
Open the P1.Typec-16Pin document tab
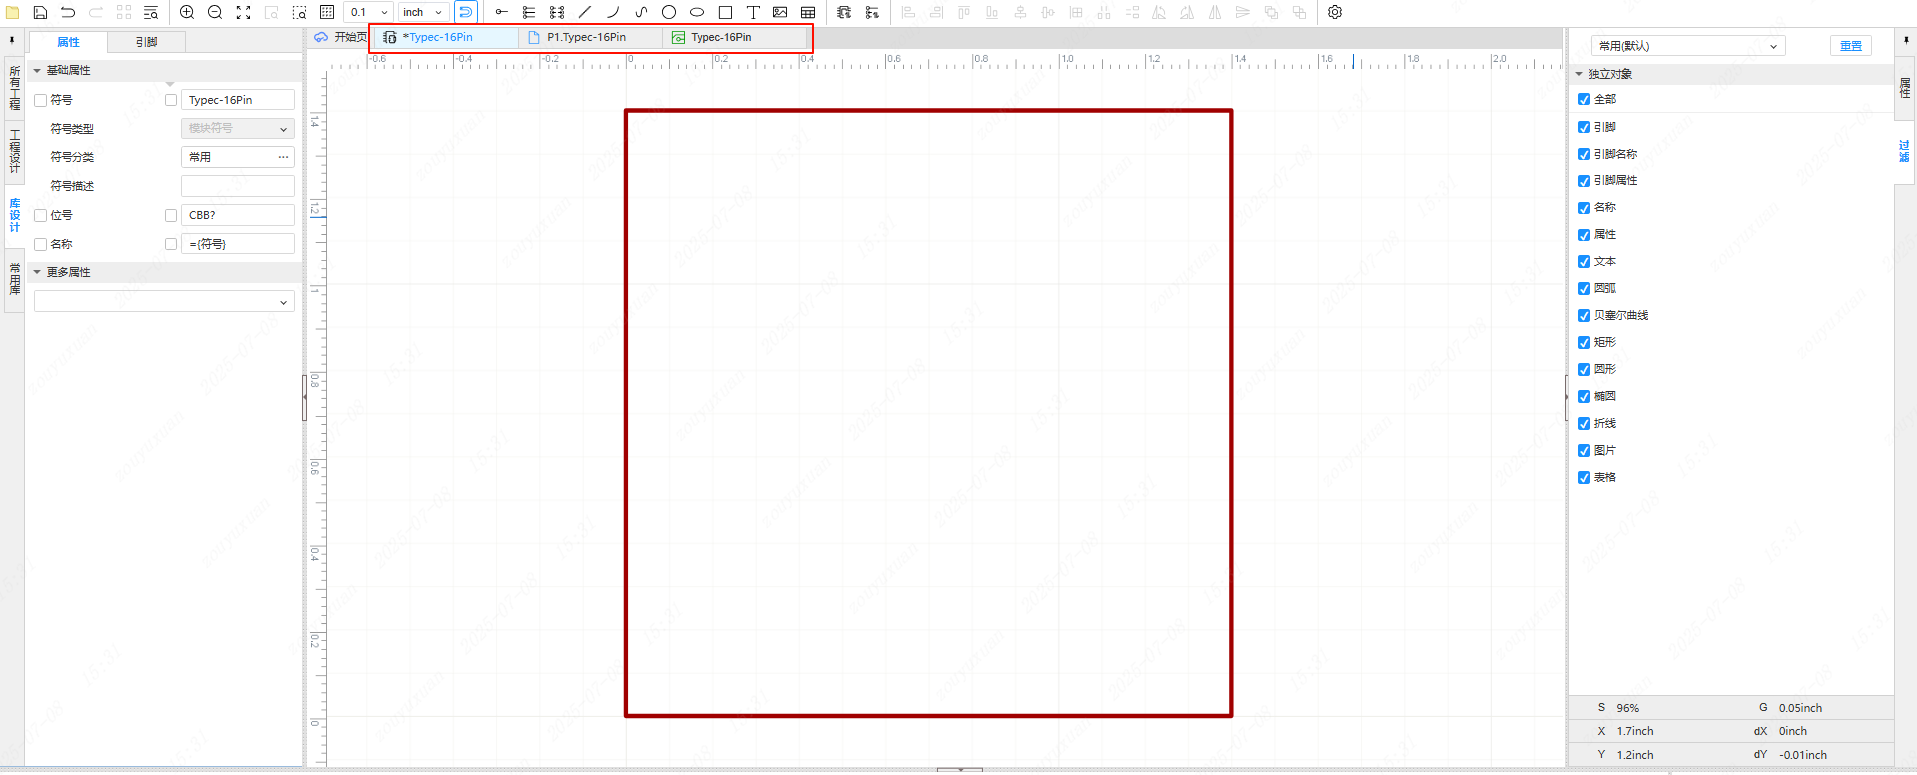pos(587,37)
